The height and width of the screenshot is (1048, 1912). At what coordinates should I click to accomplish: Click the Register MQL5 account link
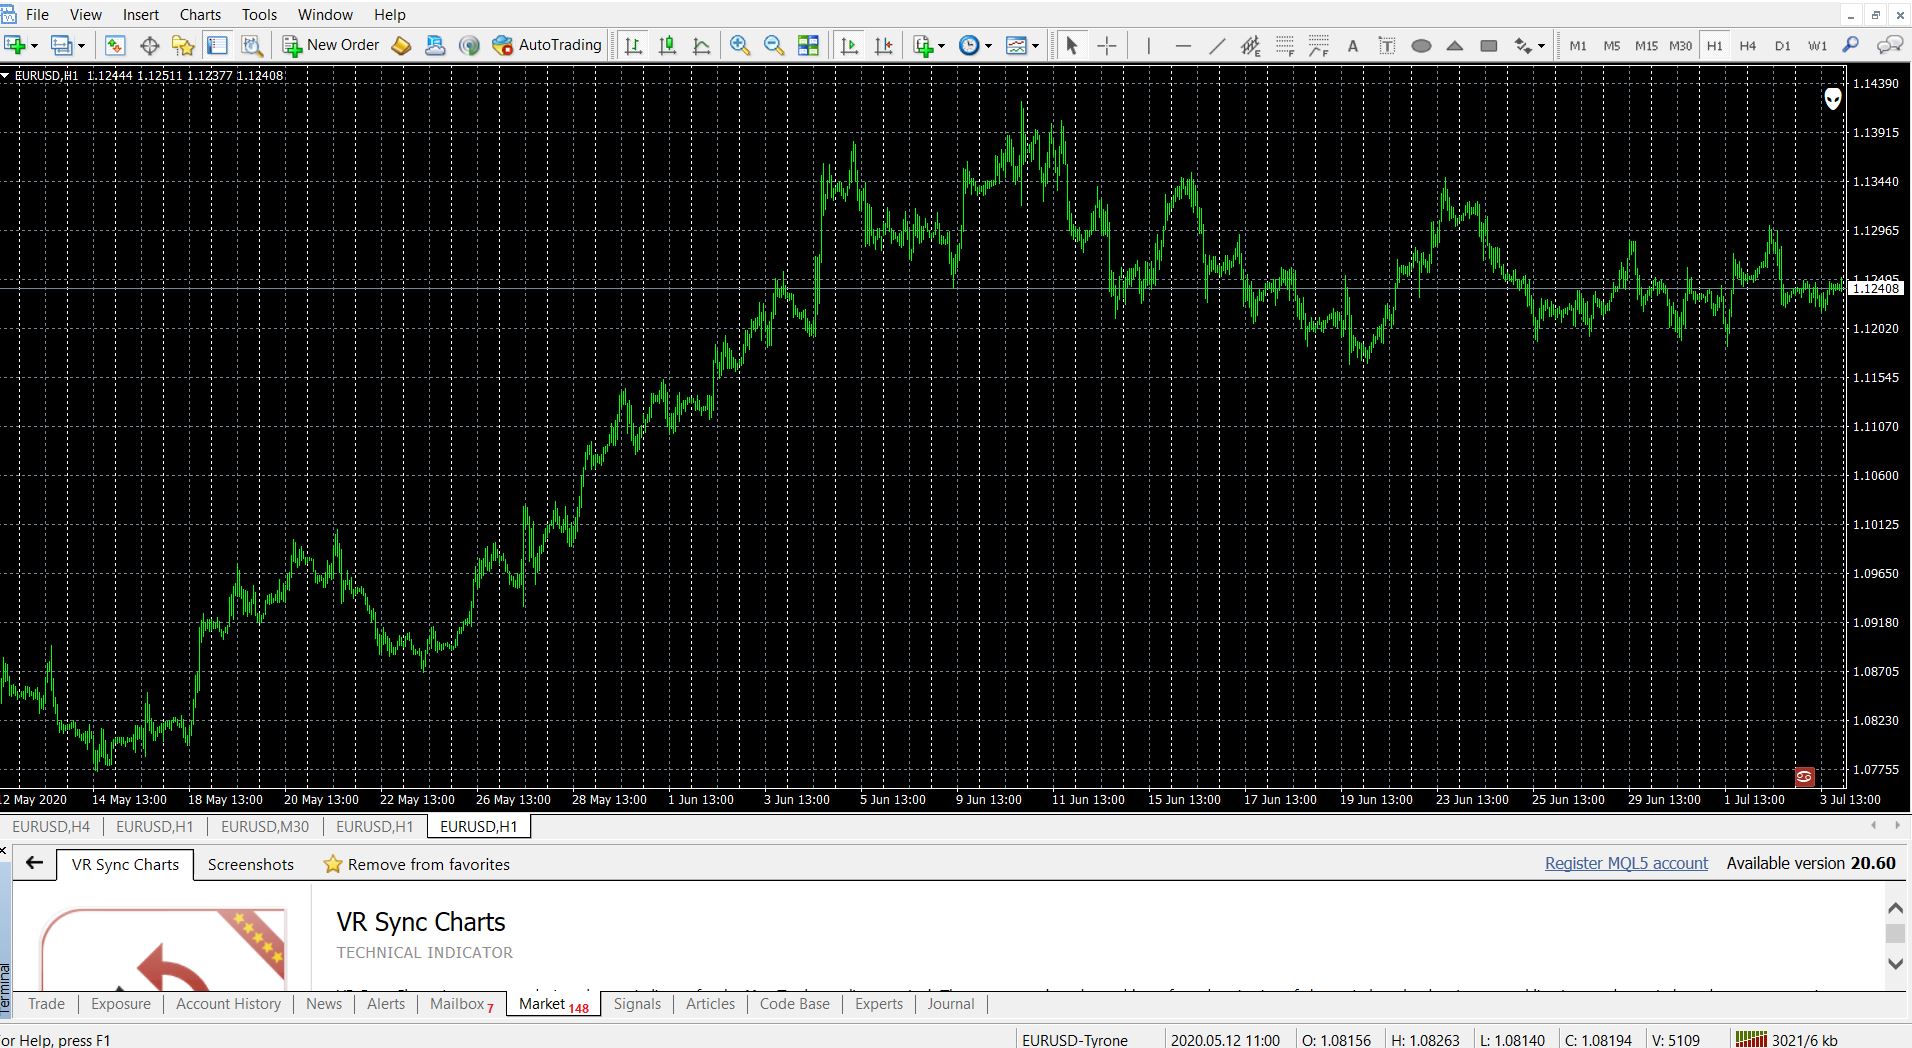[1626, 863]
